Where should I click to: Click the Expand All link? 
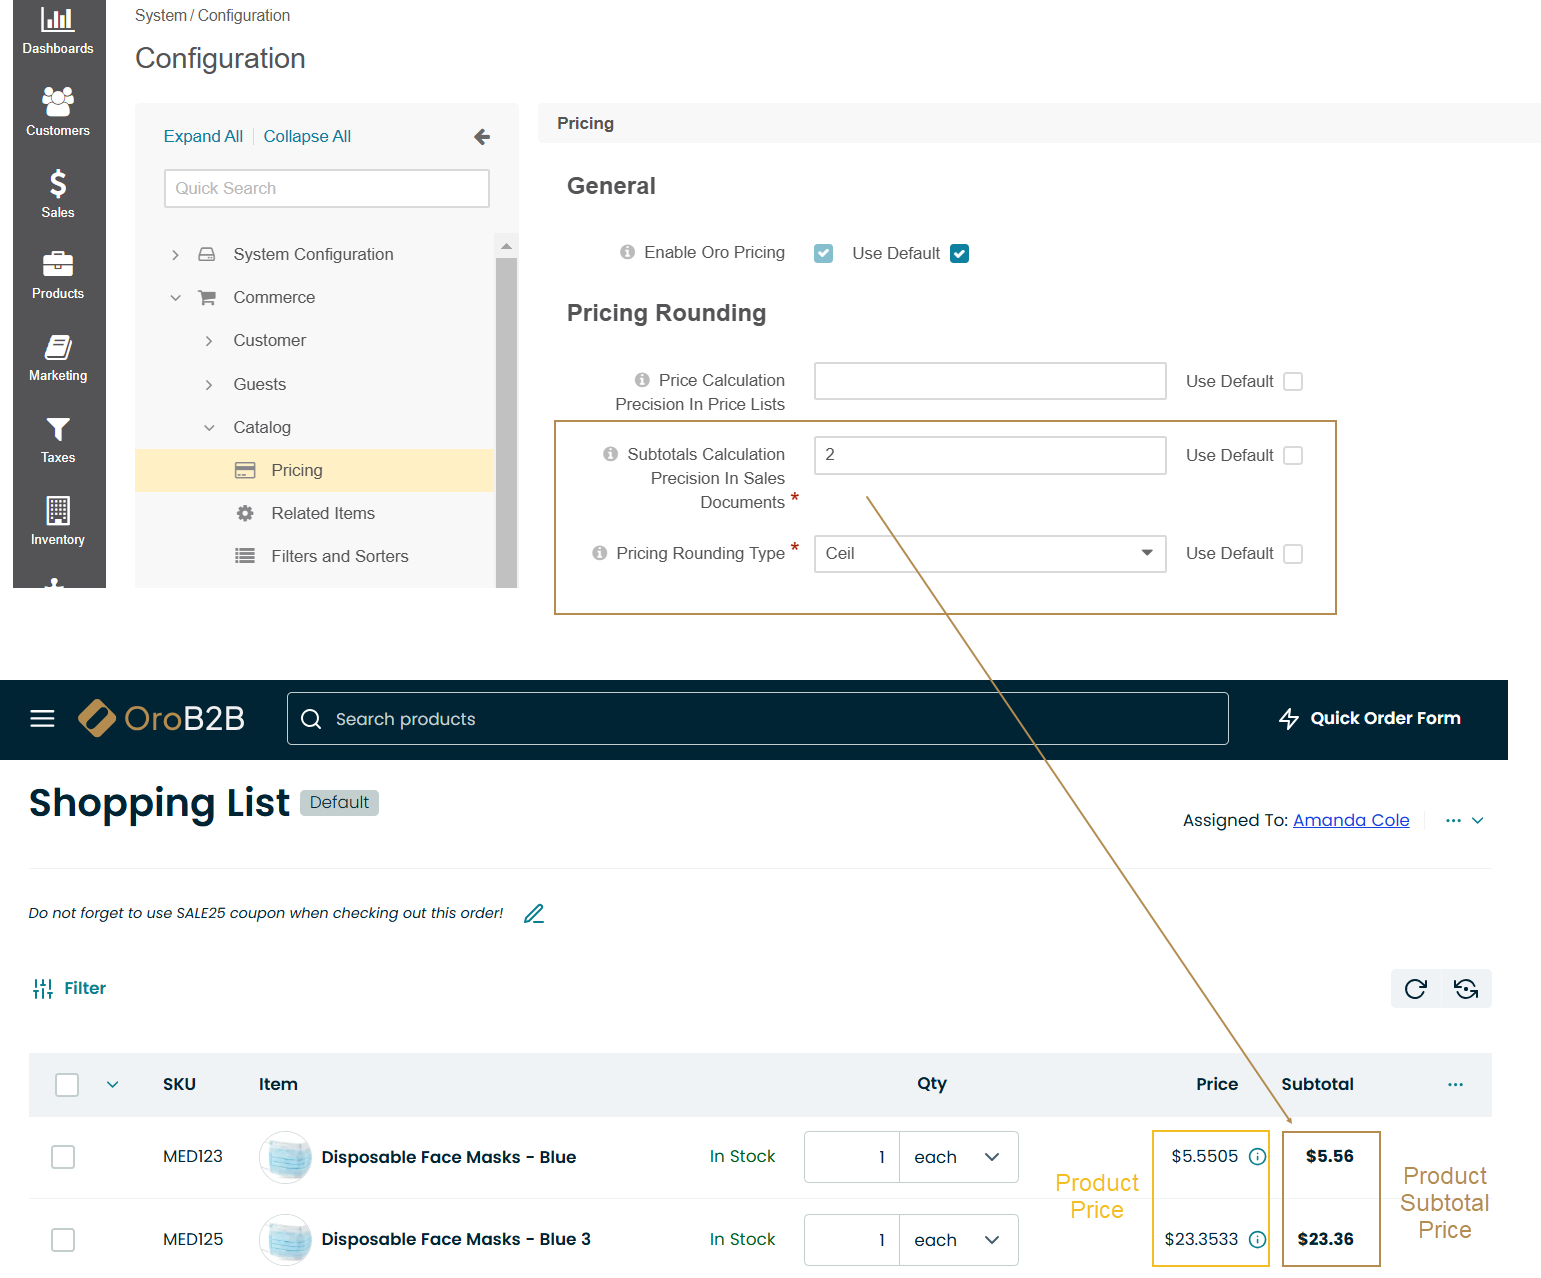pyautogui.click(x=203, y=136)
